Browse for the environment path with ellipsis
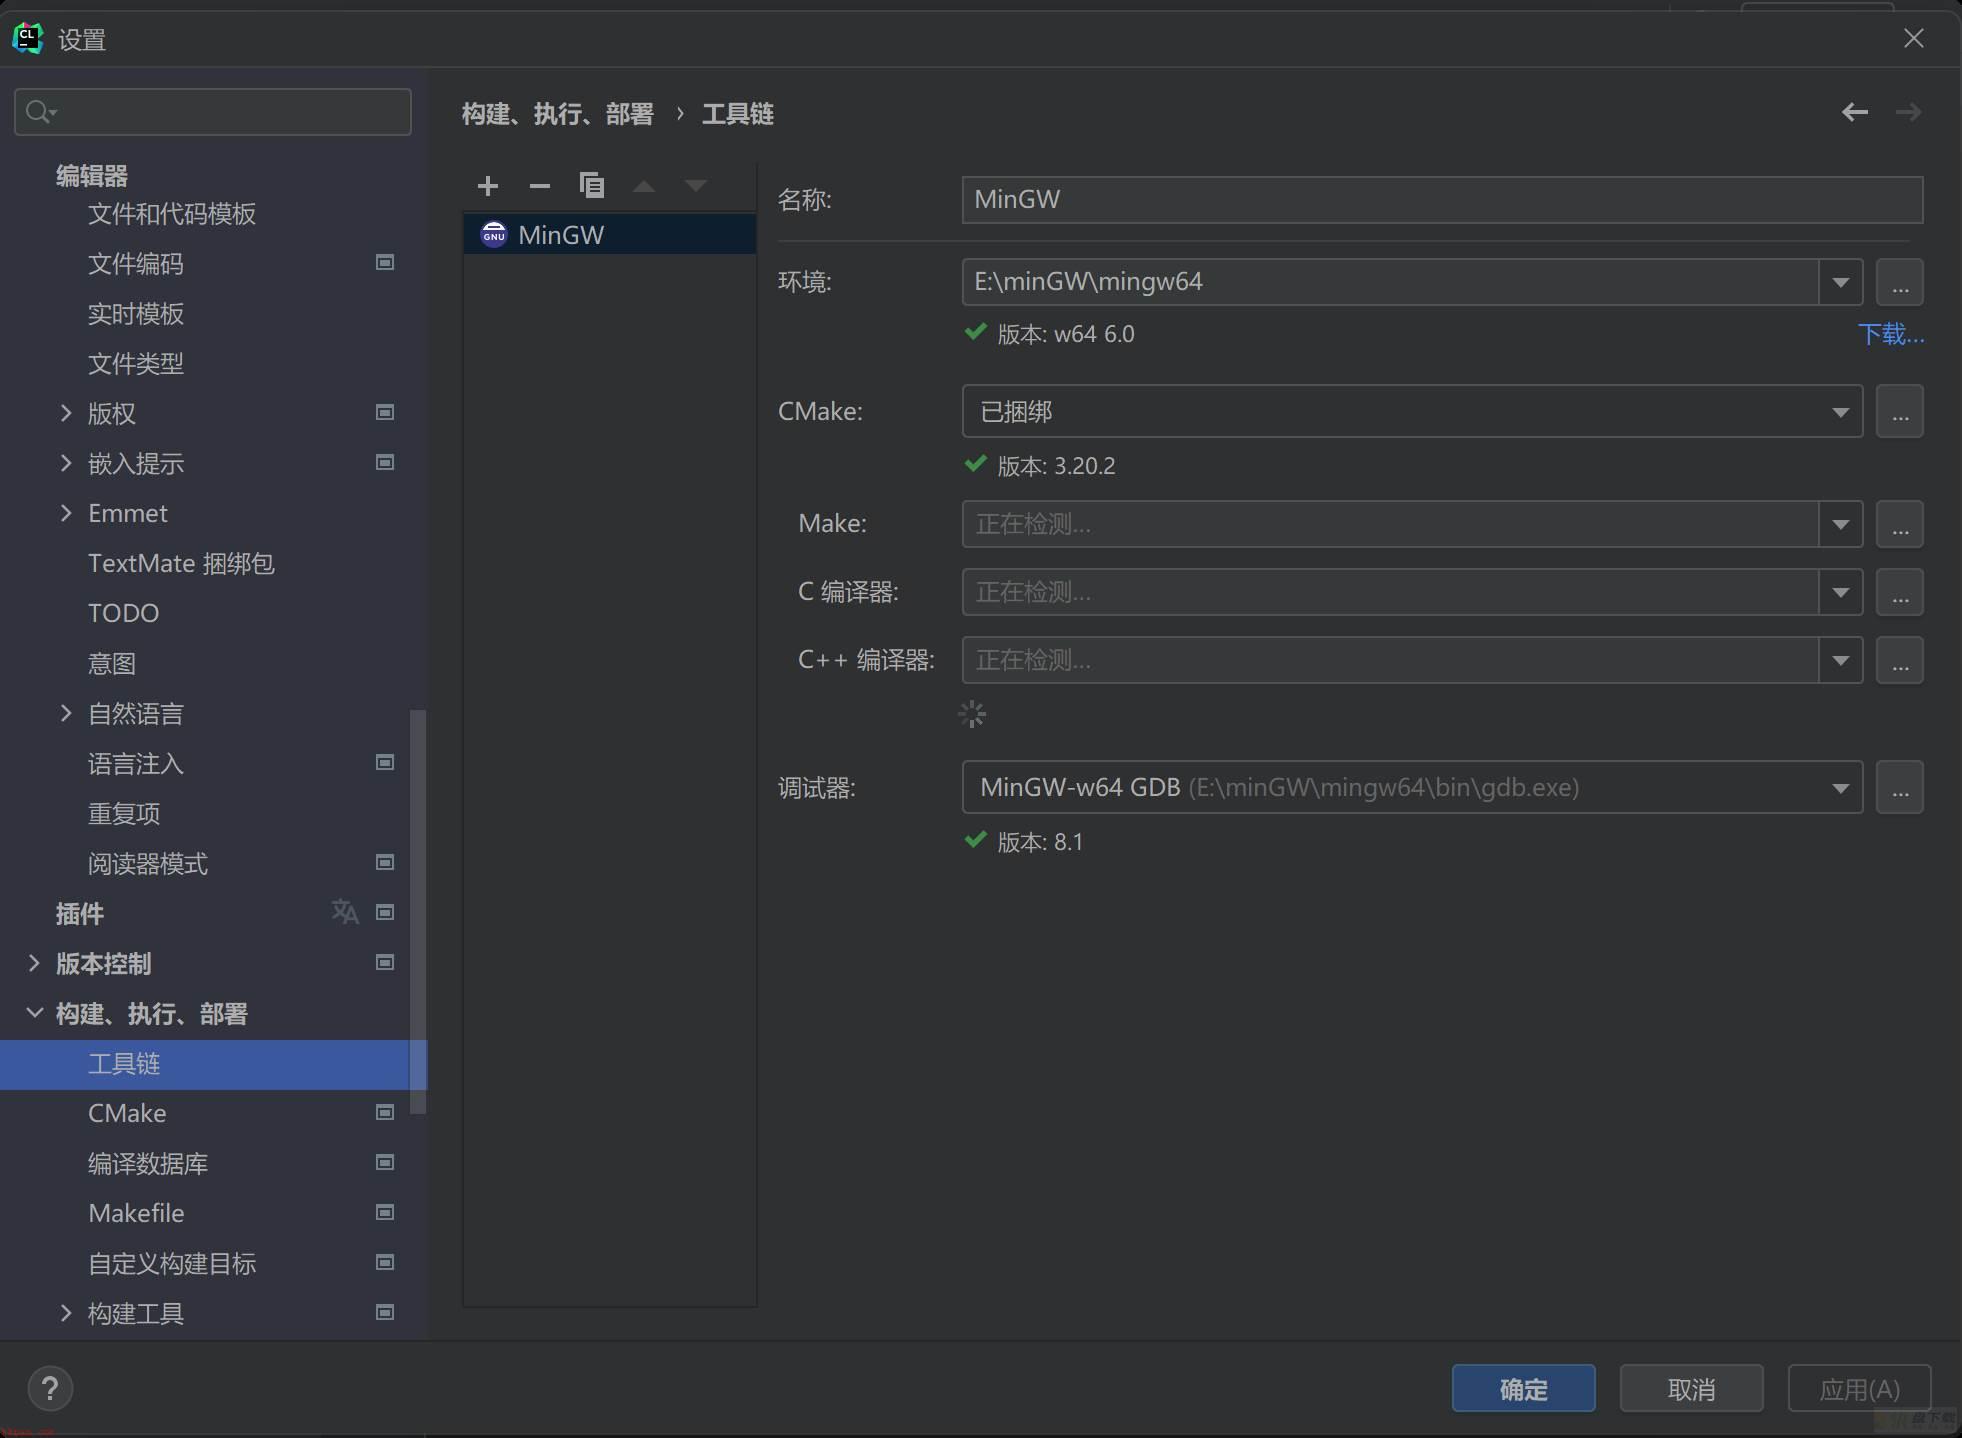The height and width of the screenshot is (1438, 1962). coord(1900,282)
